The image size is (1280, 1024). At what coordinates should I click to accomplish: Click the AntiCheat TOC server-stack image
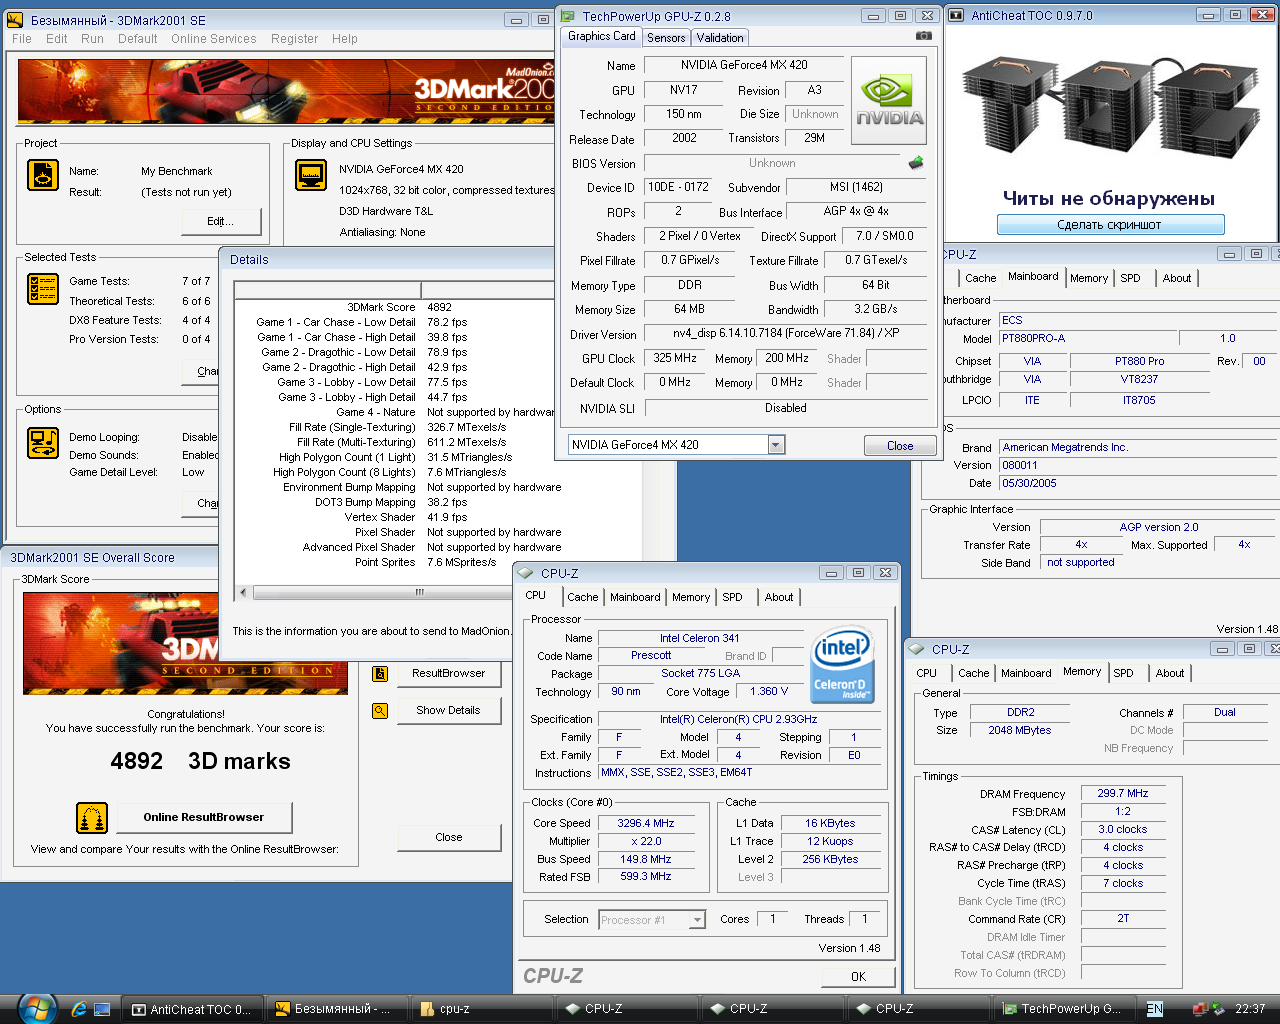1110,106
